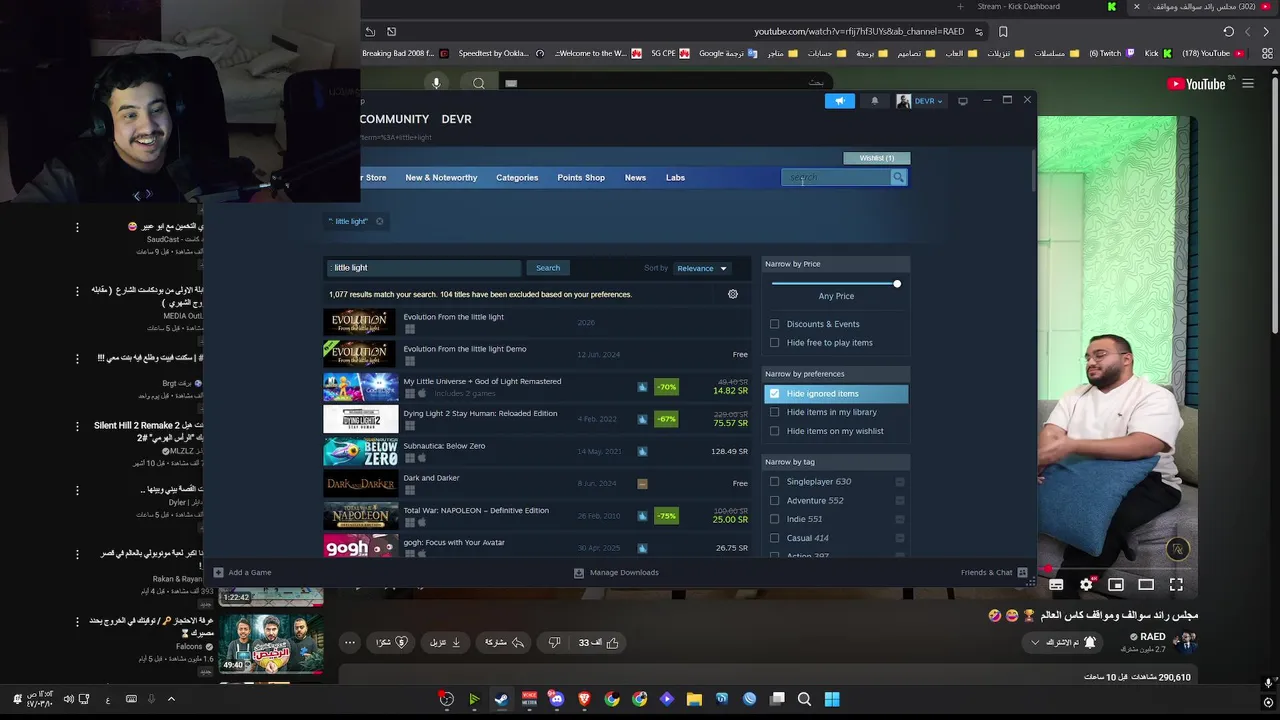This screenshot has width=1280, height=720.
Task: Remove the "little light" search term tag
Action: [379, 221]
